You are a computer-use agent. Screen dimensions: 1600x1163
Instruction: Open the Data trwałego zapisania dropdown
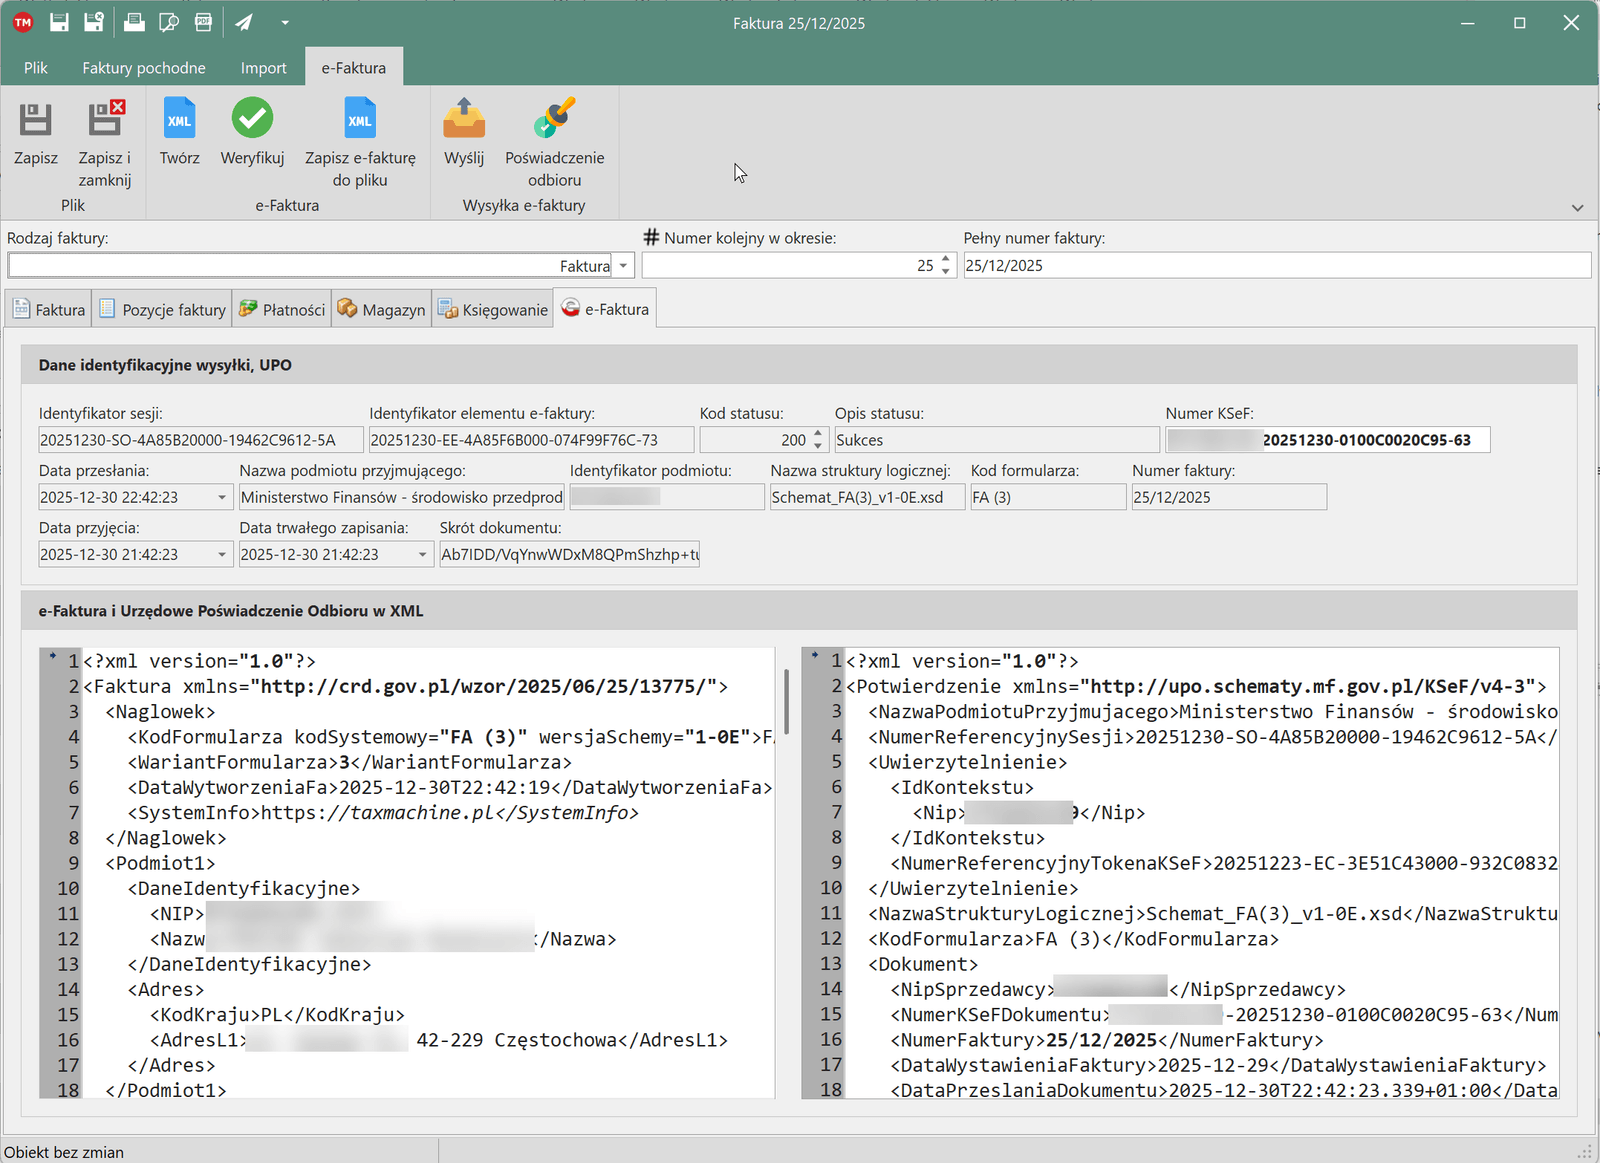(x=422, y=555)
